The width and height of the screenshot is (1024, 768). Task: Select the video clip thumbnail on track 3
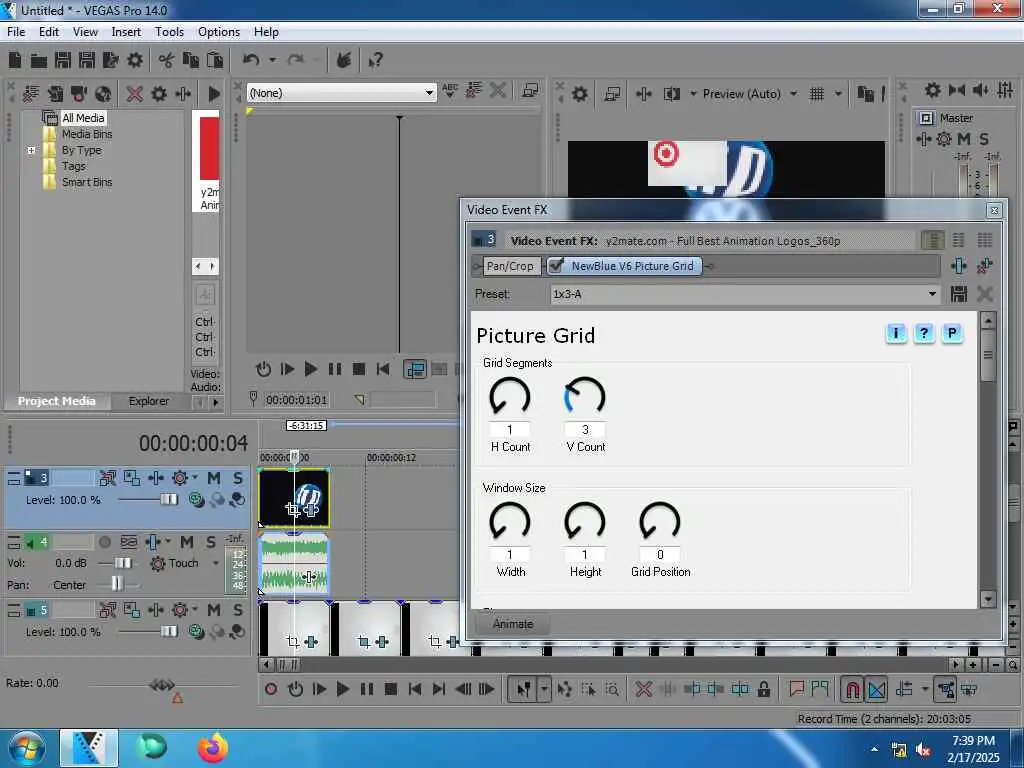[x=294, y=498]
